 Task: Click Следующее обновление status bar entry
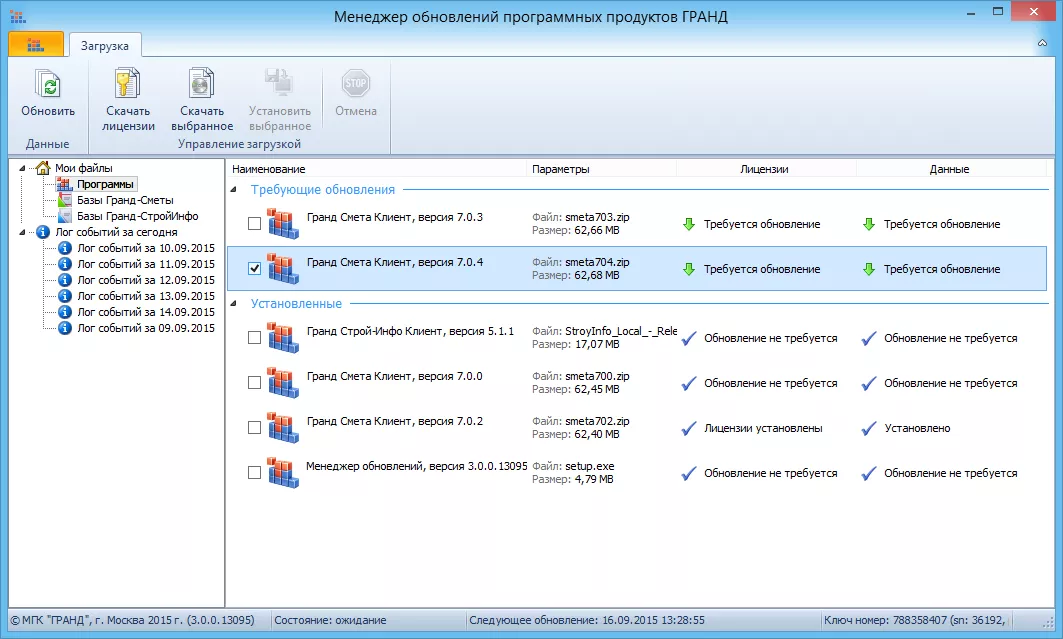tap(586, 620)
